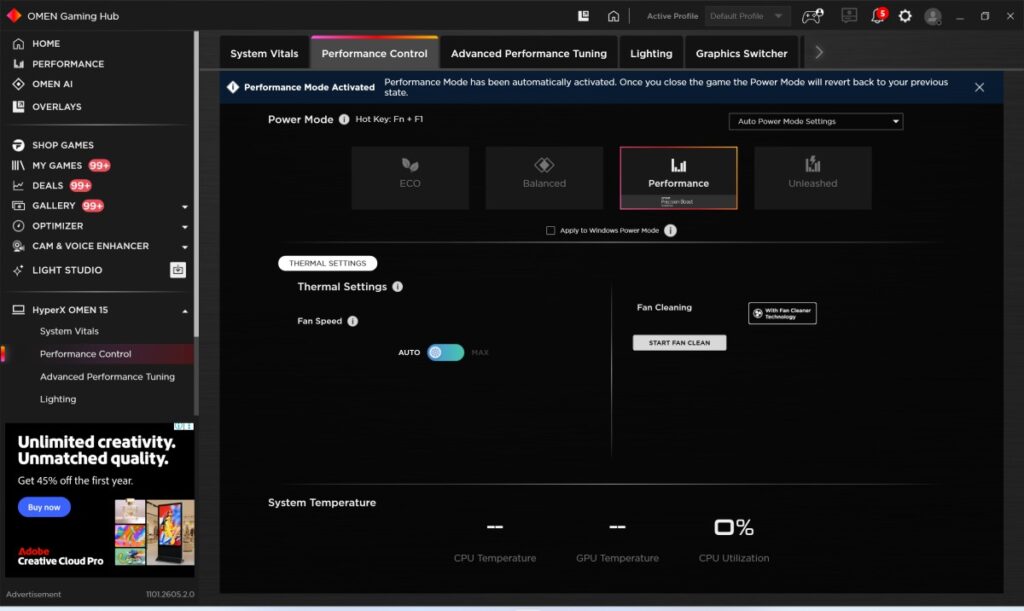Screen dimensions: 1024x611
Task: Dismiss Performance Mode Activated banner
Action: [x=979, y=87]
